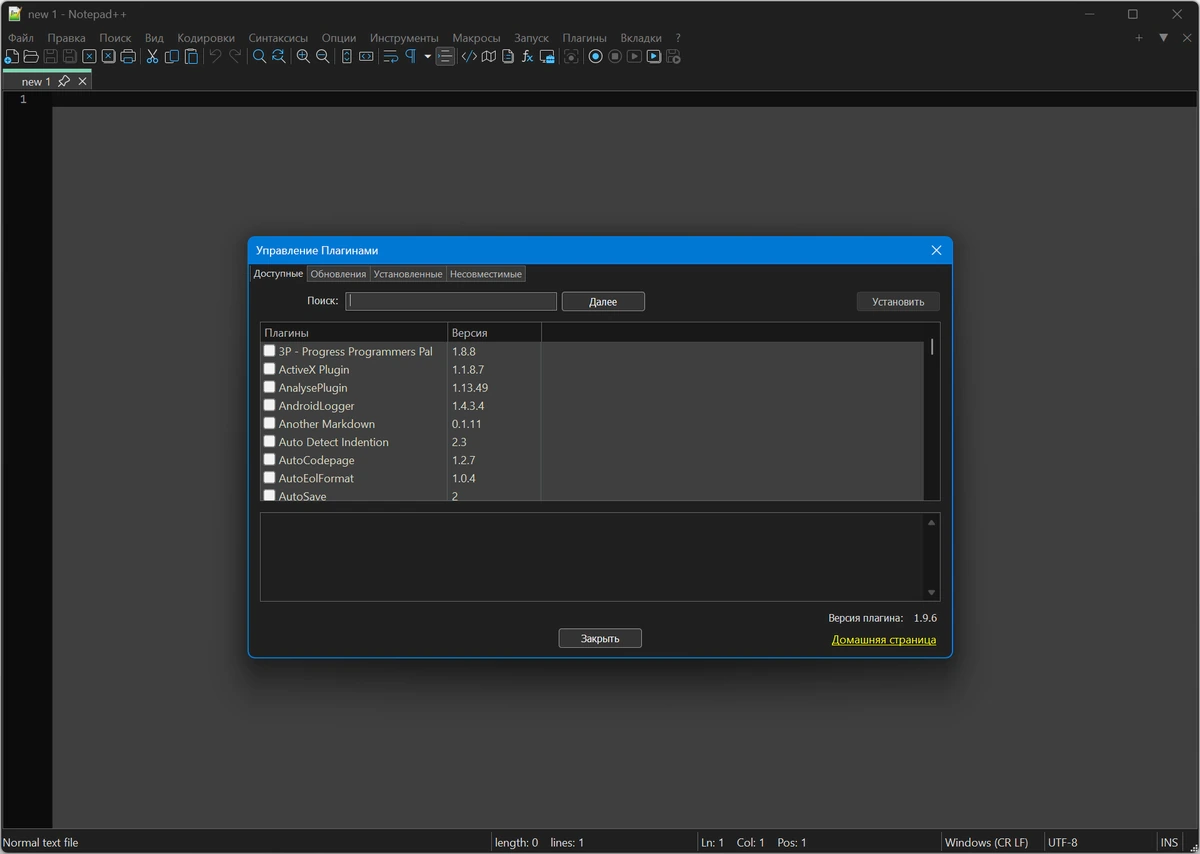The height and width of the screenshot is (854, 1200).
Task: Toggle the indent guide icon
Action: coord(445,57)
